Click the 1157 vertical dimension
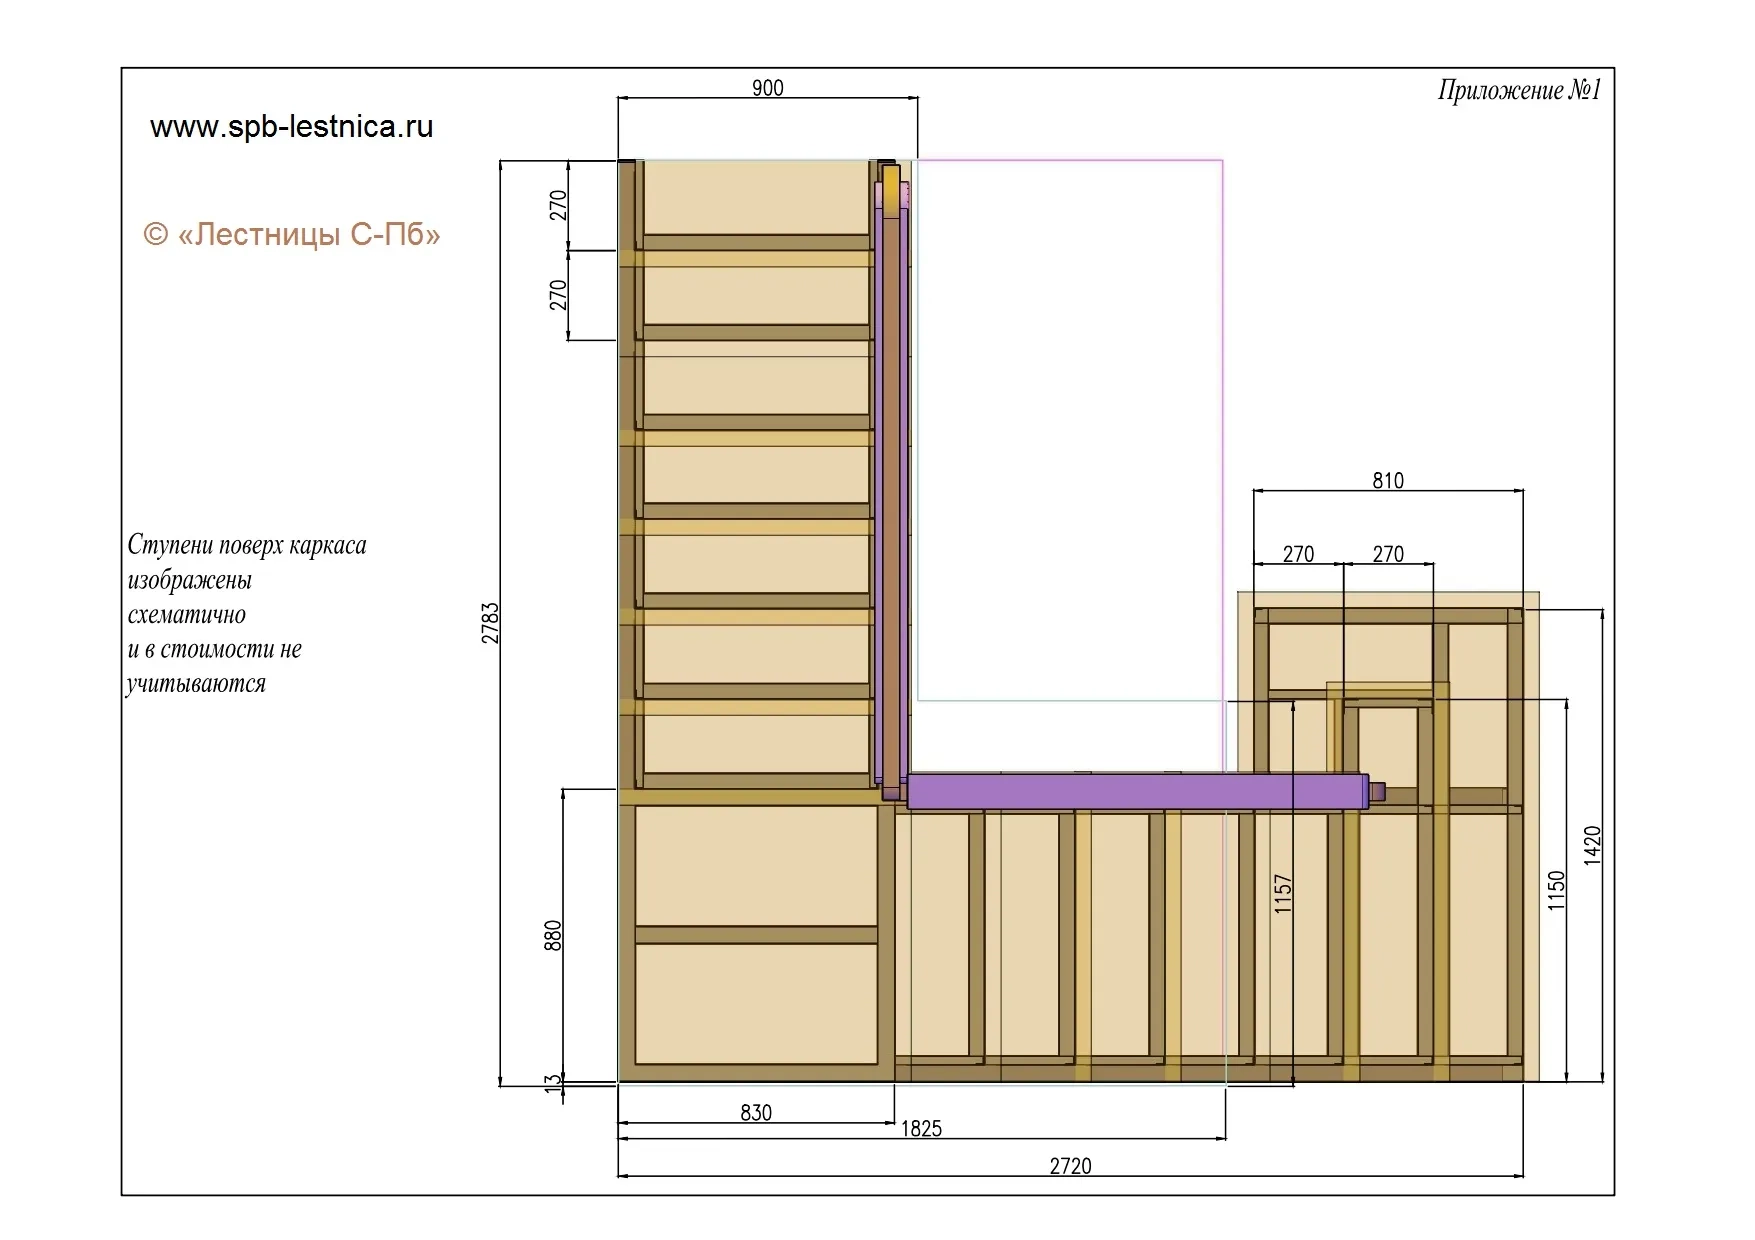The image size is (1755, 1240). (x=1284, y=893)
